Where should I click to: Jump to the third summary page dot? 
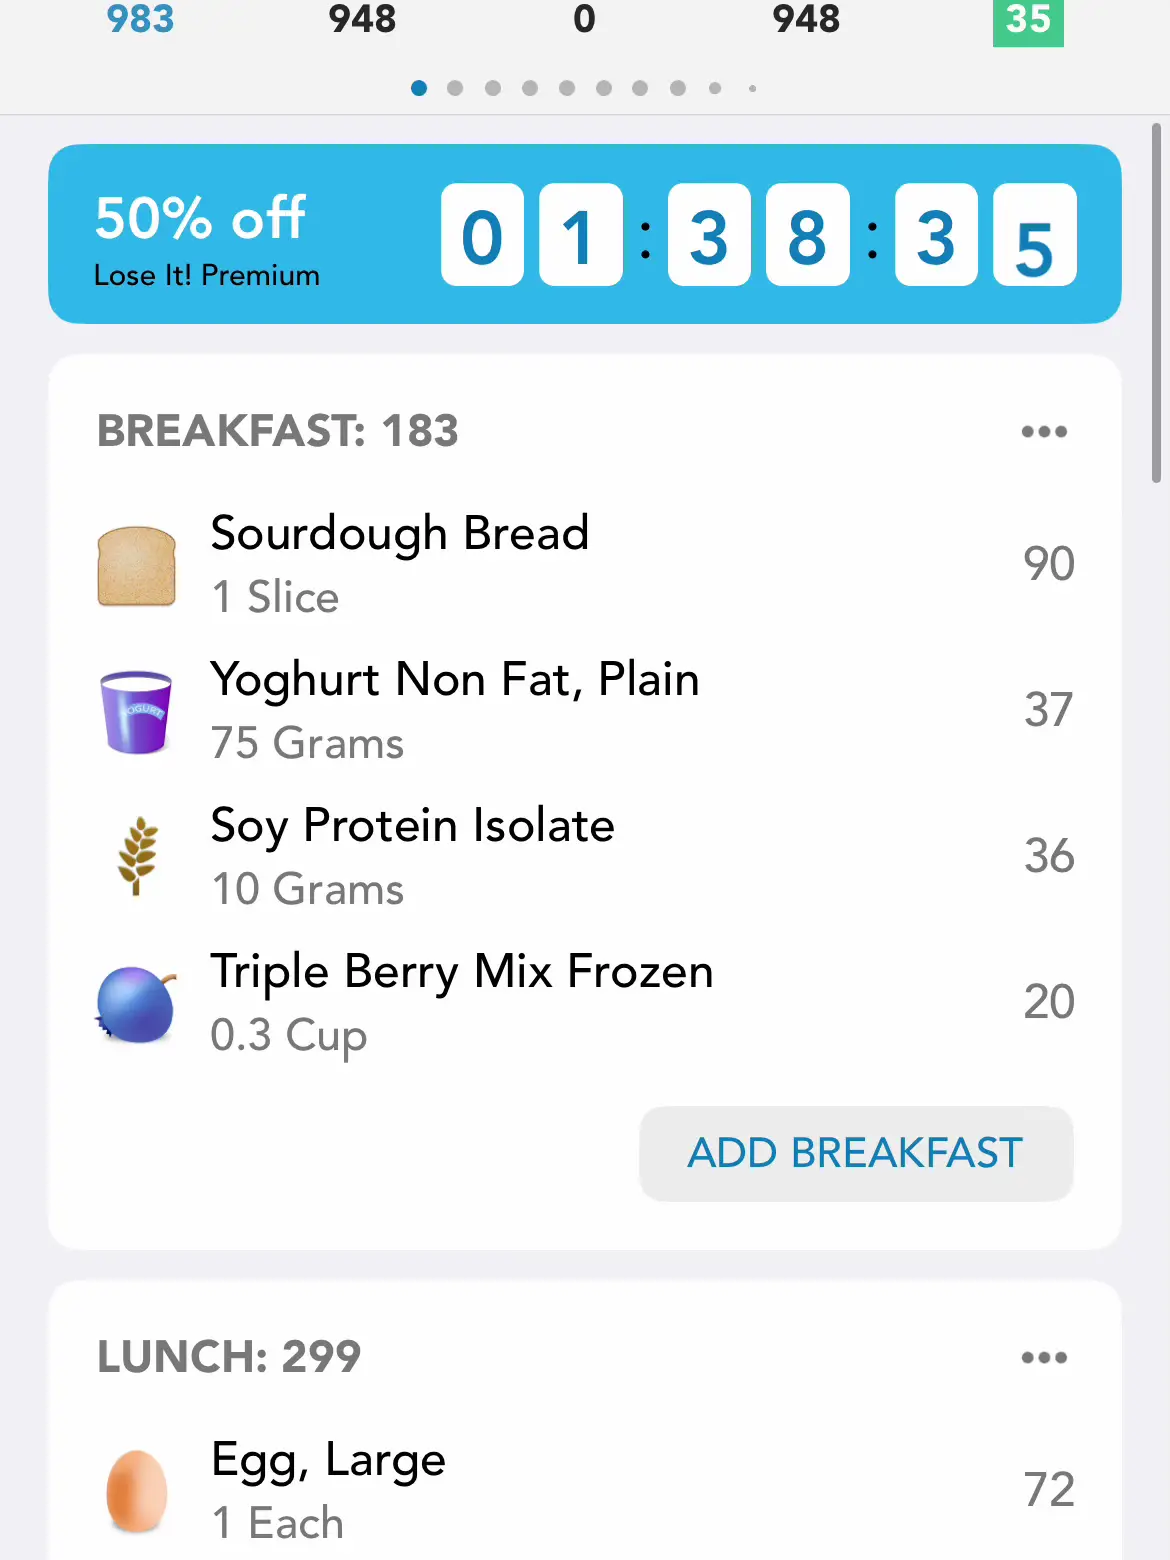click(492, 88)
